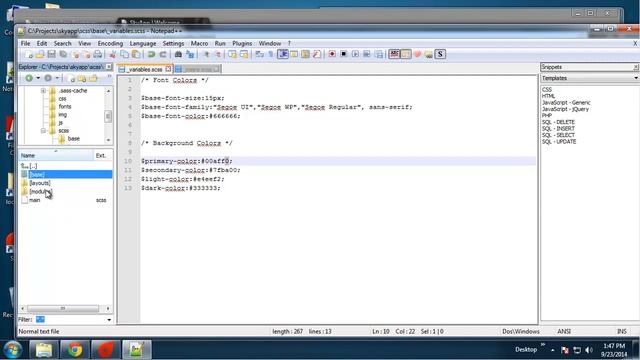Click the Save All toolbar icon
Image resolution: width=640 pixels, height=360 pixels.
[63, 54]
